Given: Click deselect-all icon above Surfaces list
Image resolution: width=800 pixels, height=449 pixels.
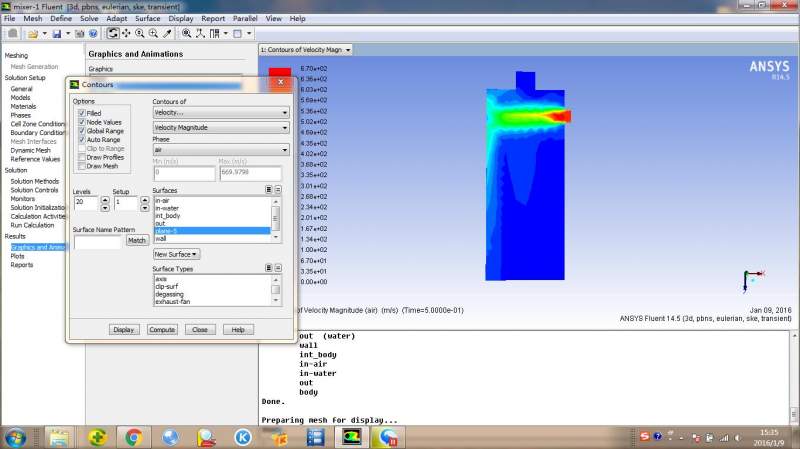Looking at the screenshot, I should [x=278, y=190].
